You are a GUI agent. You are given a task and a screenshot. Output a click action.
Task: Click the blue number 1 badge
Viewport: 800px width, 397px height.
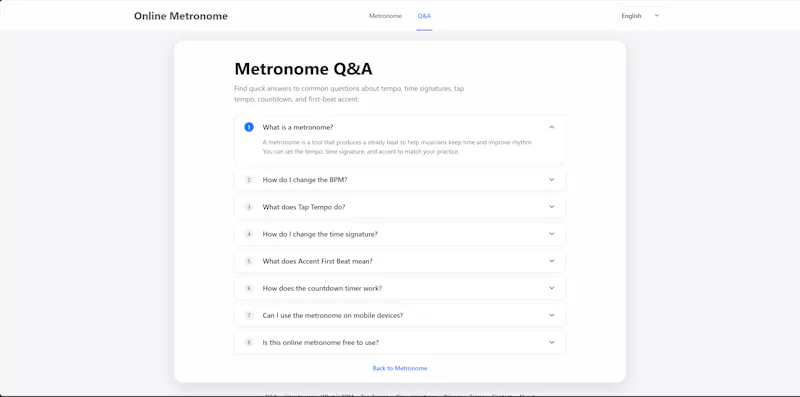pyautogui.click(x=249, y=127)
